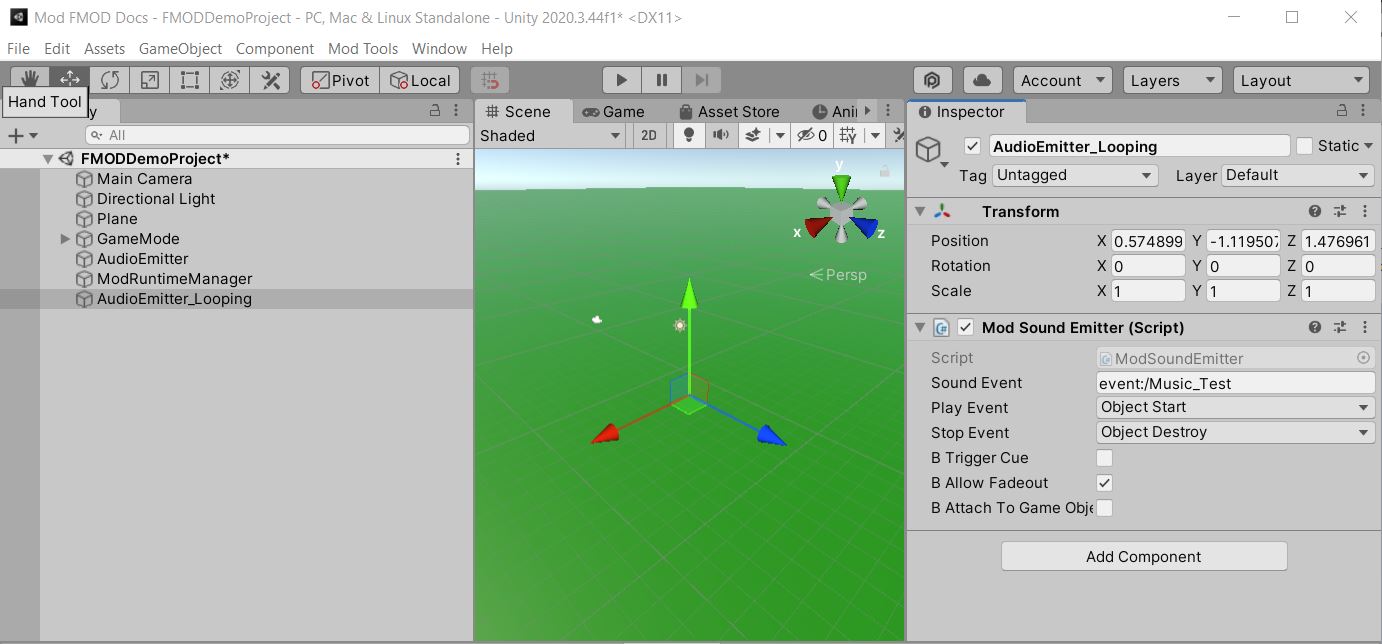This screenshot has width=1382, height=644.
Task: Activate the Hand tool
Action: [30, 79]
